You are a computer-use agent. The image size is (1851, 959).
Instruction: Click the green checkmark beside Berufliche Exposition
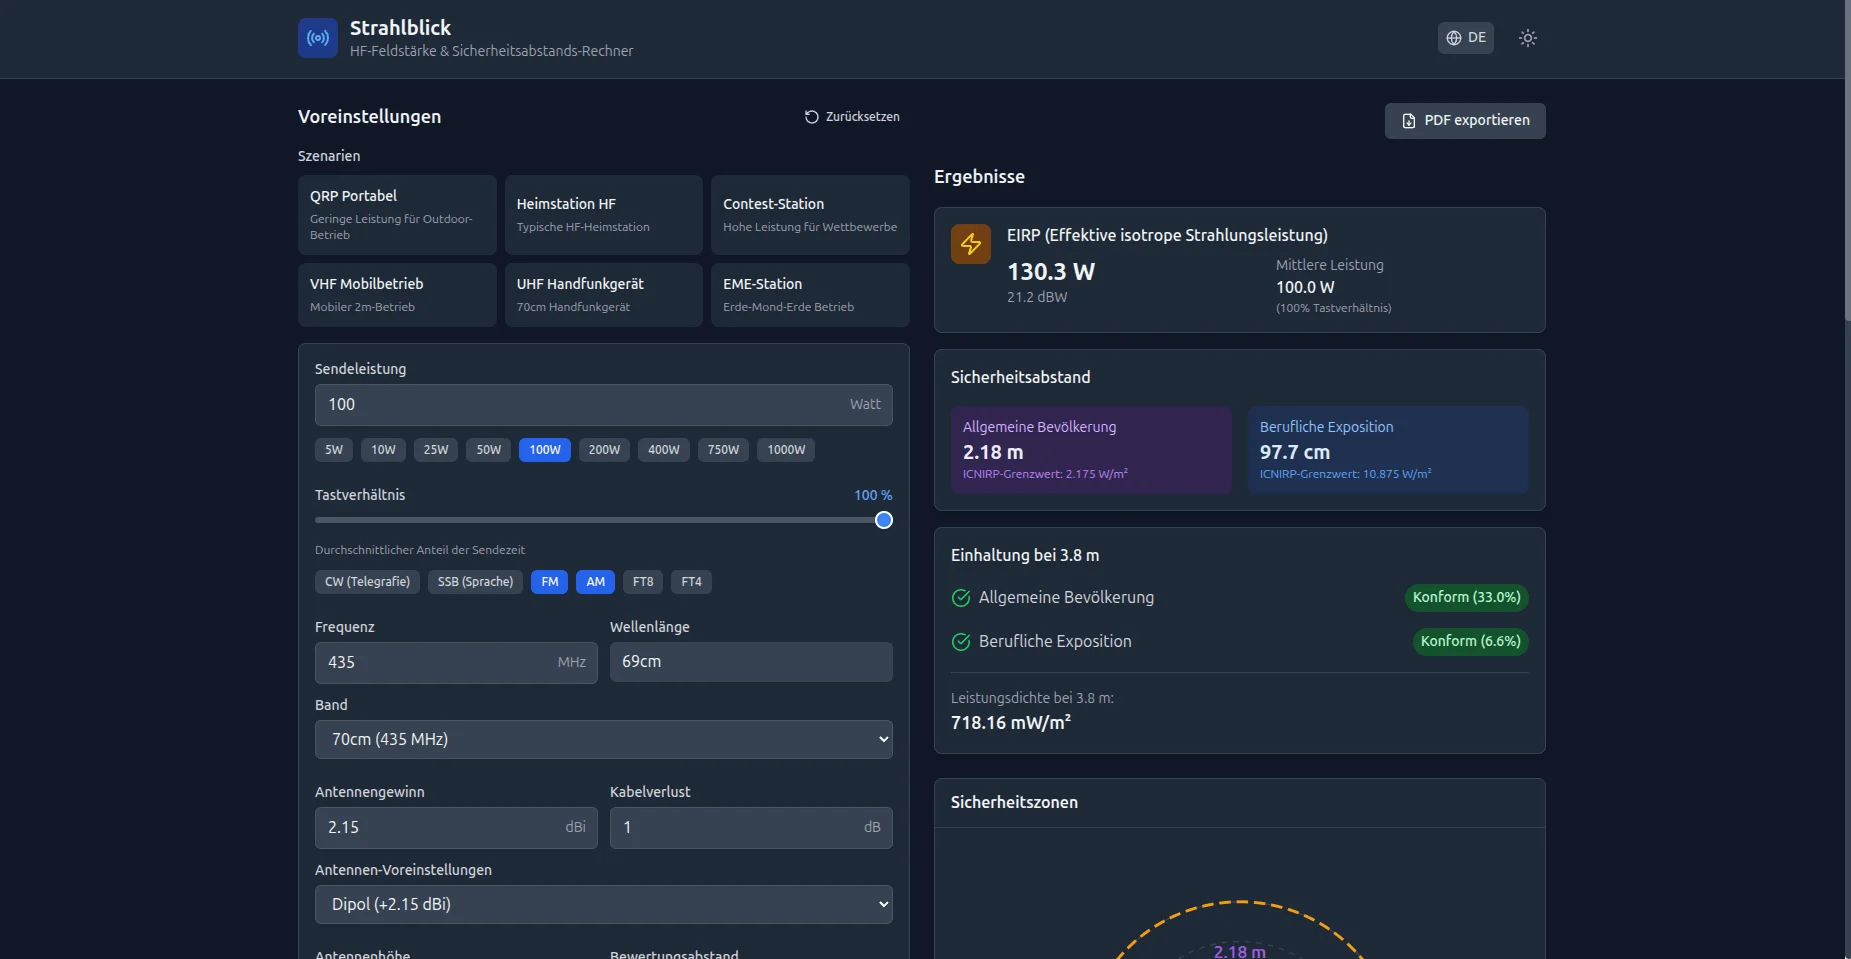(959, 642)
